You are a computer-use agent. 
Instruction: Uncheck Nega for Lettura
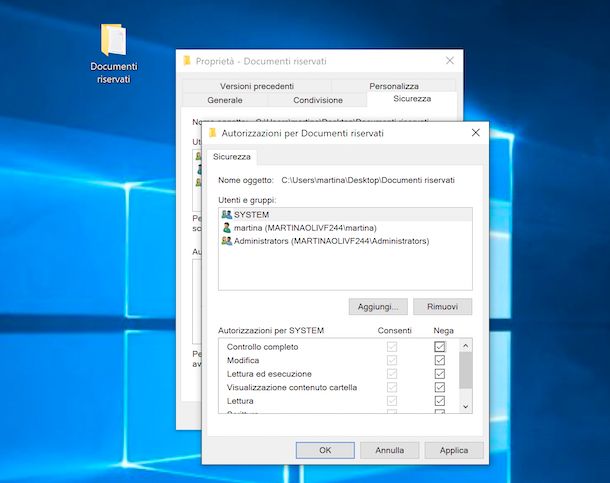tap(440, 401)
